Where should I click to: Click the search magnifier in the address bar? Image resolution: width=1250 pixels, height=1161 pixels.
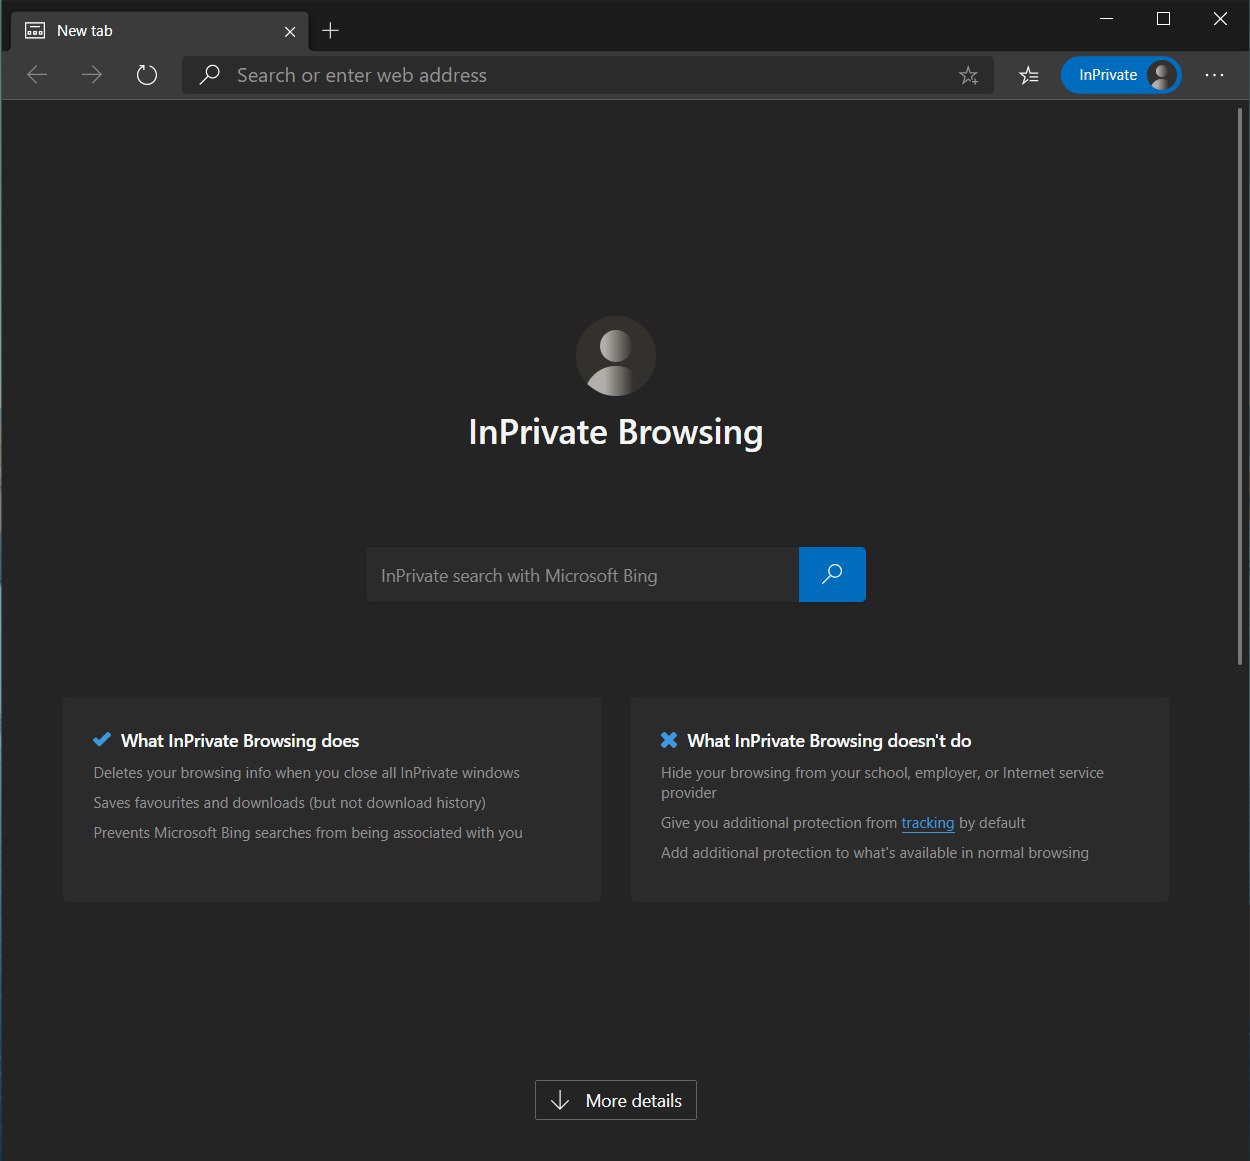(209, 75)
